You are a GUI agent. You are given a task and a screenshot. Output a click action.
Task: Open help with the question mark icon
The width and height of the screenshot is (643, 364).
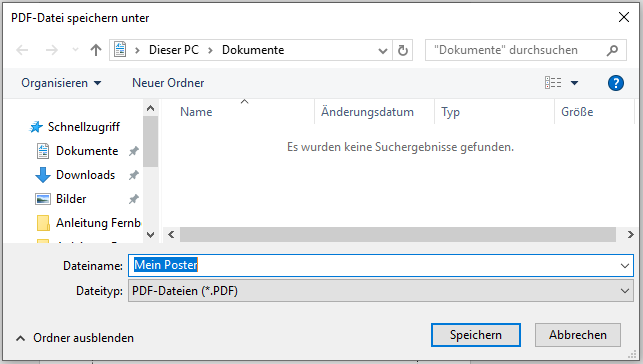click(x=616, y=83)
